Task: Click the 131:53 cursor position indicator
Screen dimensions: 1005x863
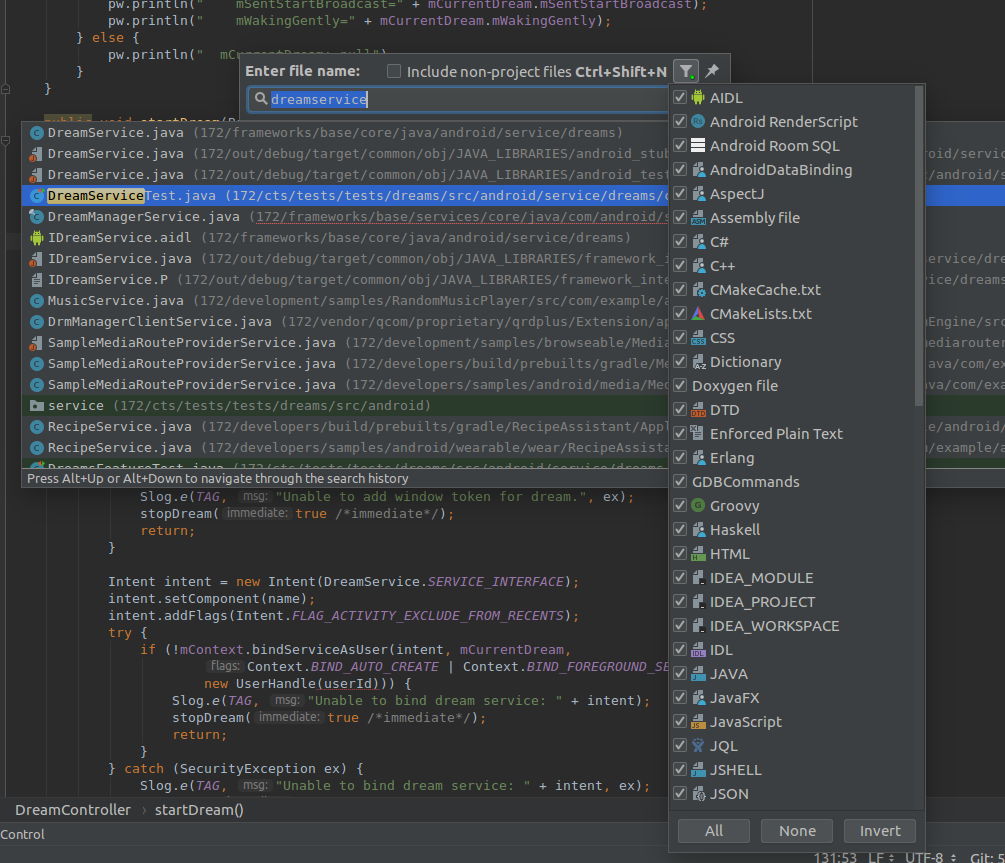Action: click(x=835, y=857)
